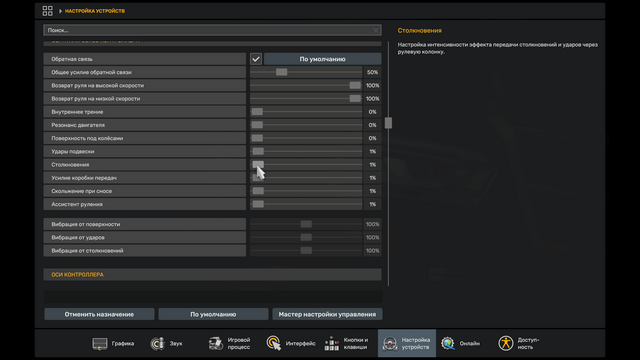Select Резонанс двигателя label
Screen dimensions: 640x360
(x=78, y=125)
